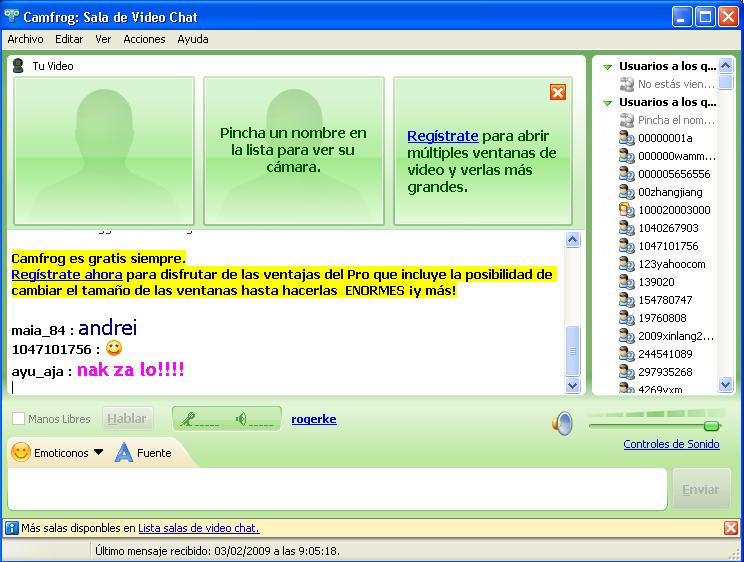Click the user icon next to 00000001a
Image resolution: width=744 pixels, height=562 pixels.
tap(626, 138)
